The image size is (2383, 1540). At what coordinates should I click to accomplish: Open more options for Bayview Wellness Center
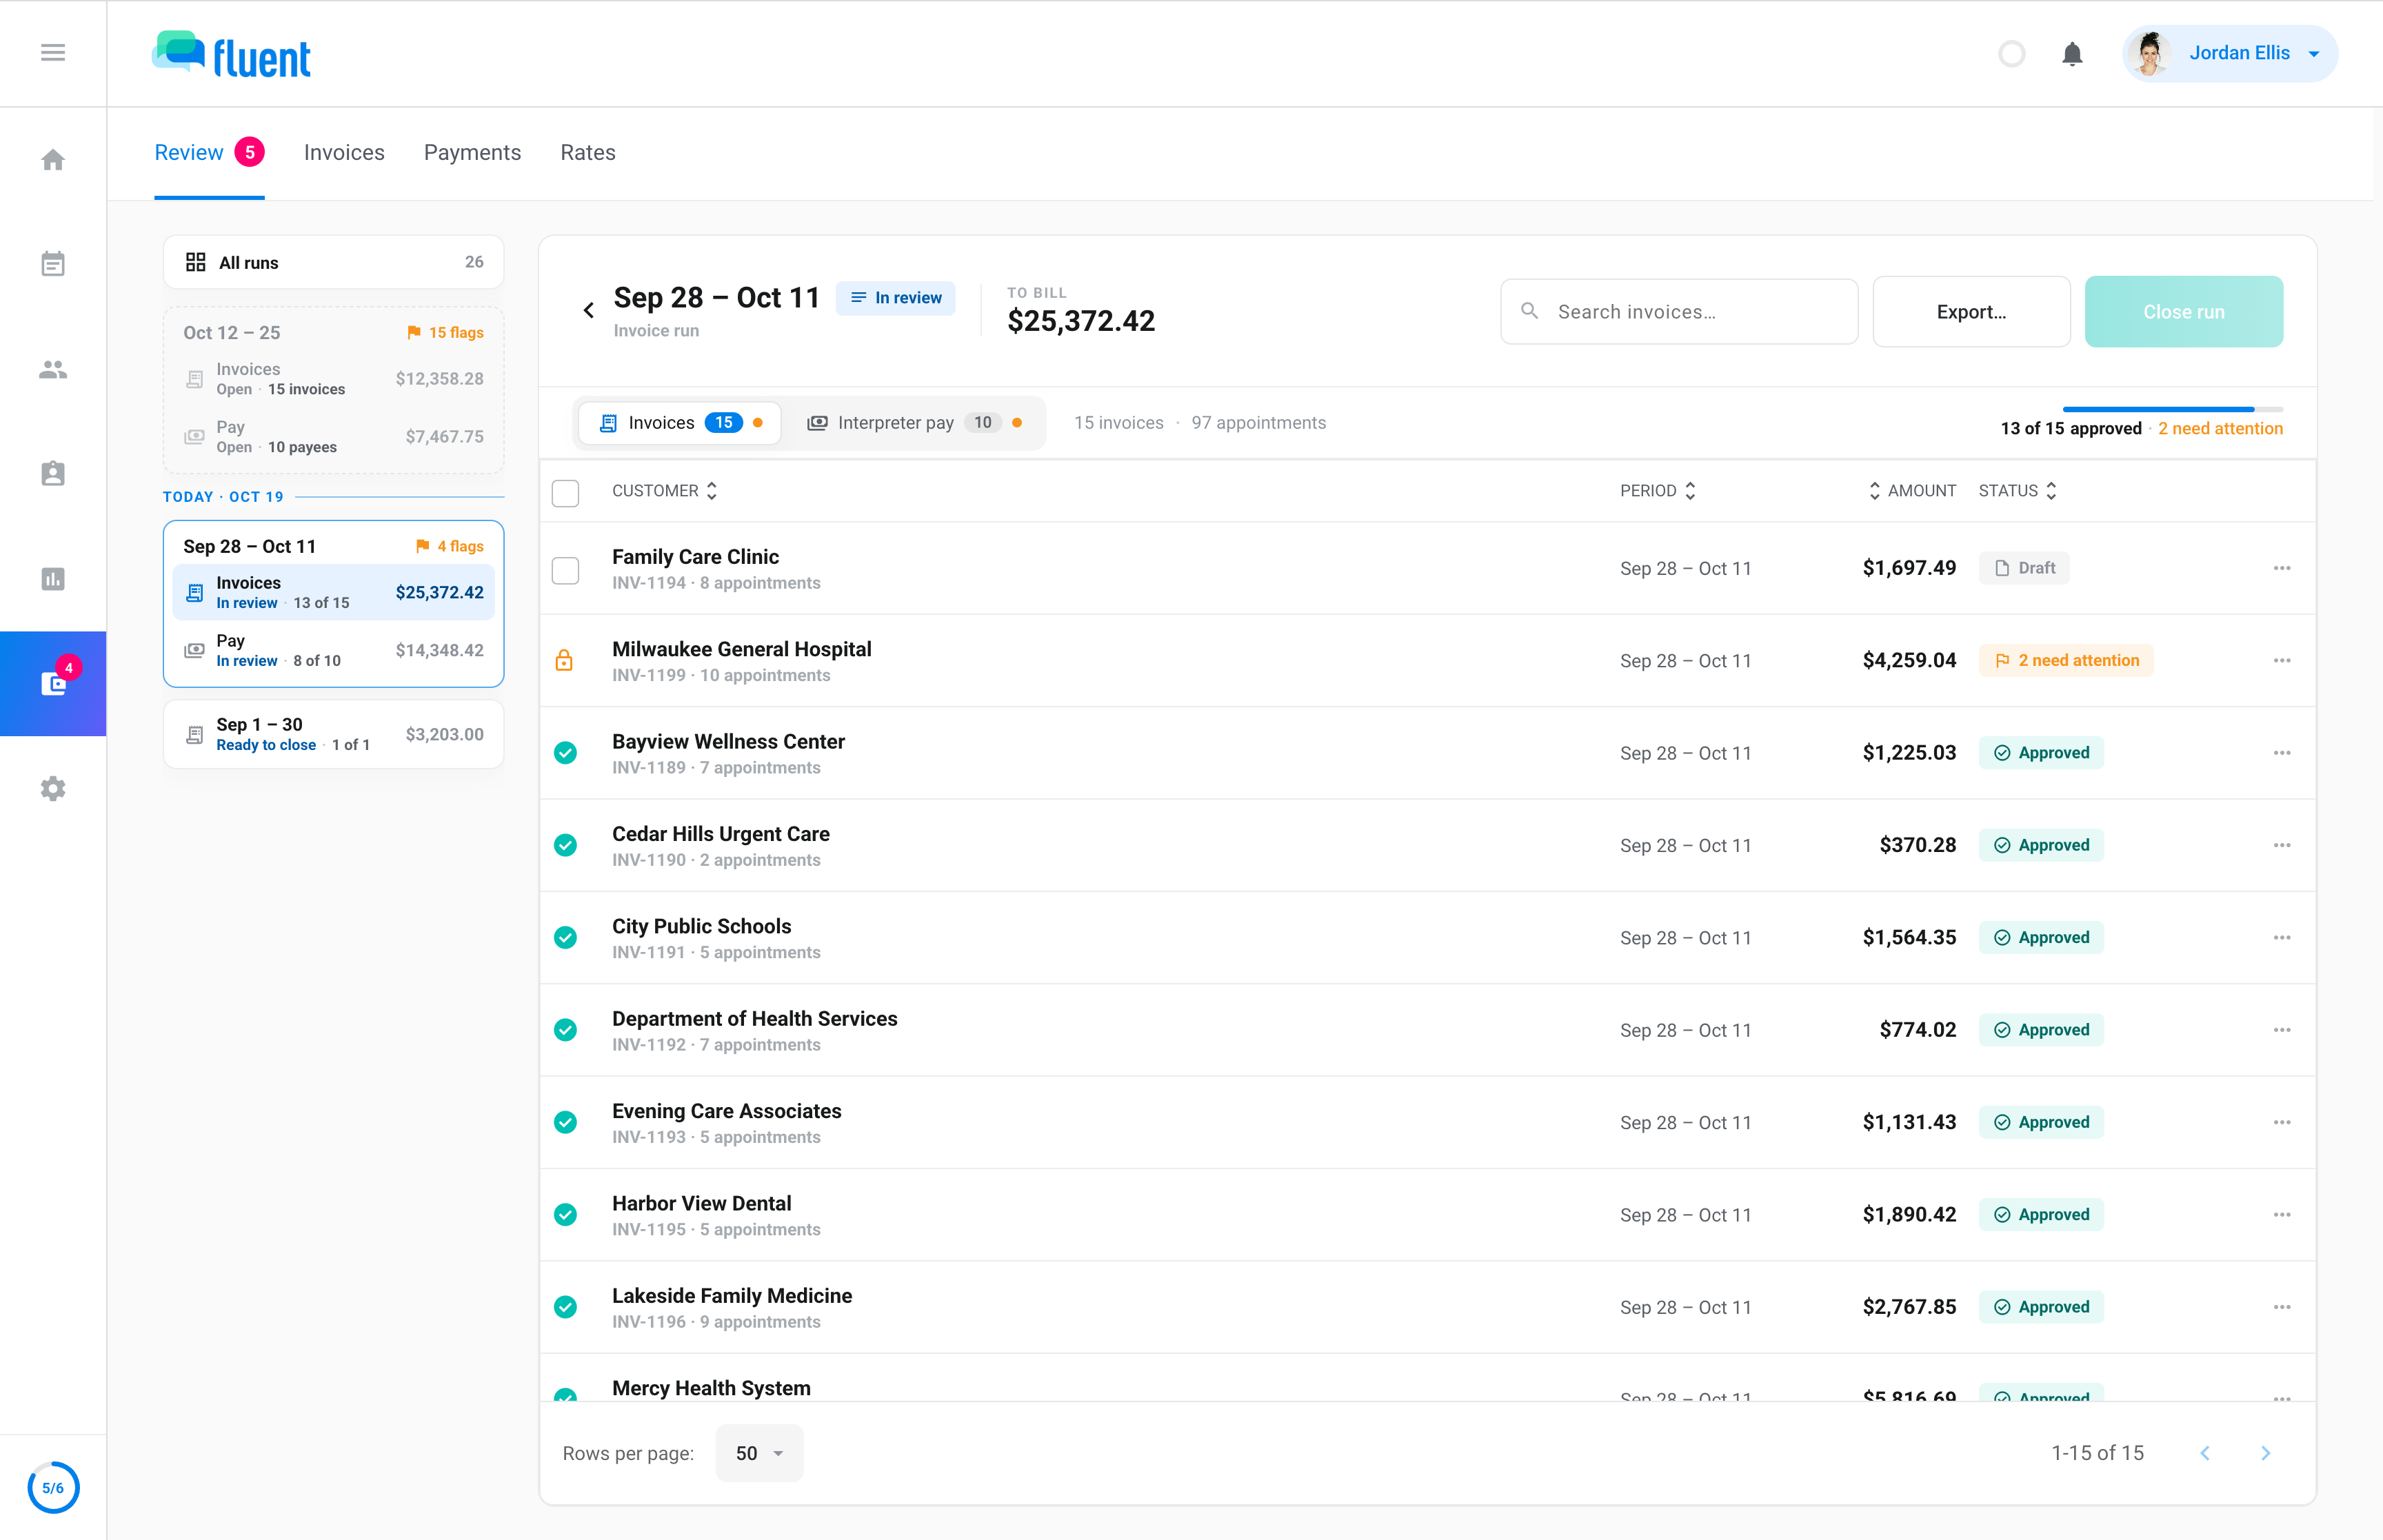(2281, 753)
